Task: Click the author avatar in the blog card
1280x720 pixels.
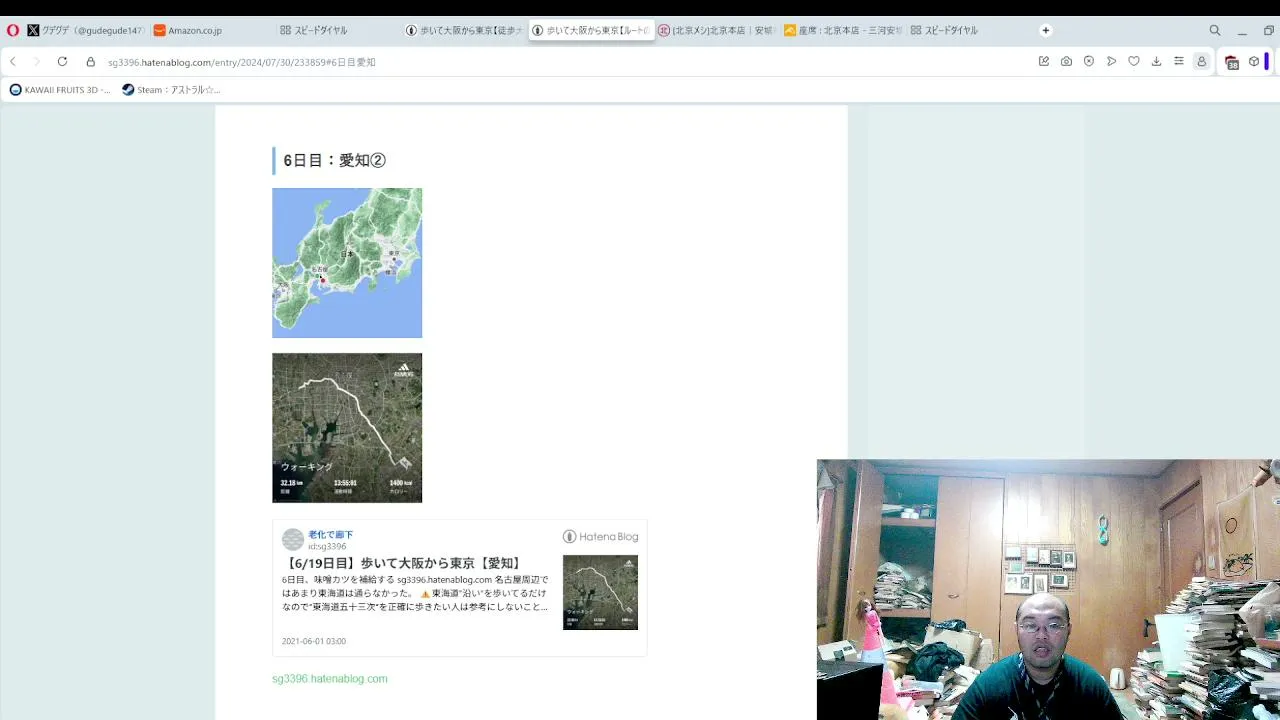Action: (293, 540)
